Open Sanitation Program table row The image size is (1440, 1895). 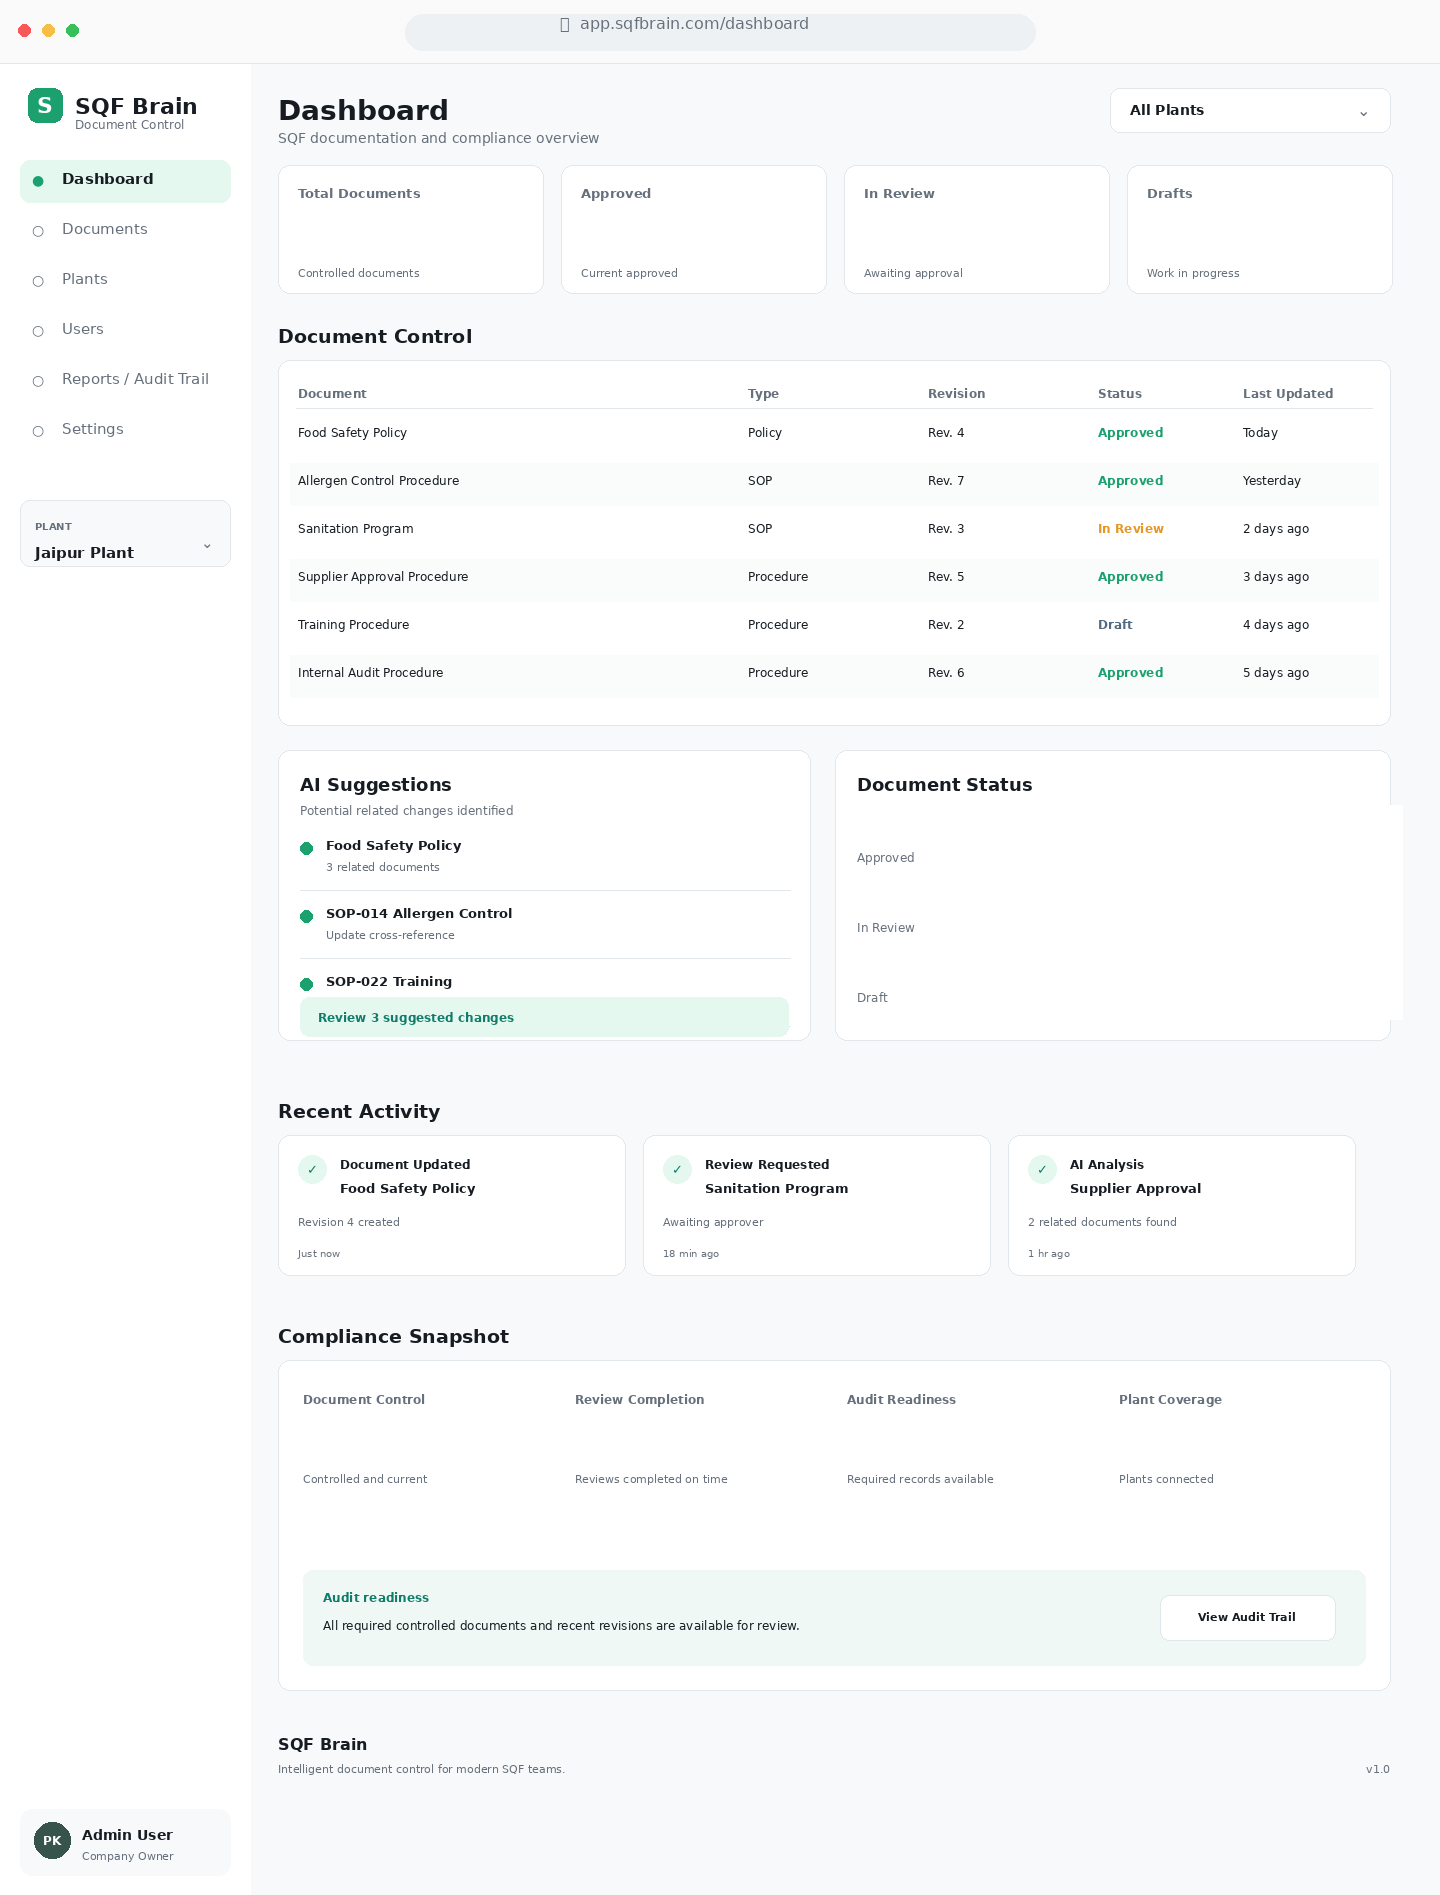834,530
